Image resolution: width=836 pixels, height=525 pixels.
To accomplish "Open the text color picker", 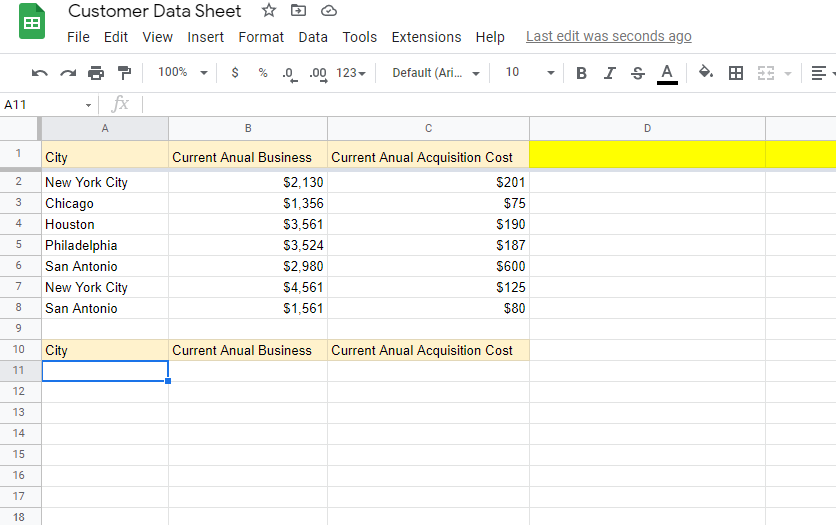I will 667,73.
